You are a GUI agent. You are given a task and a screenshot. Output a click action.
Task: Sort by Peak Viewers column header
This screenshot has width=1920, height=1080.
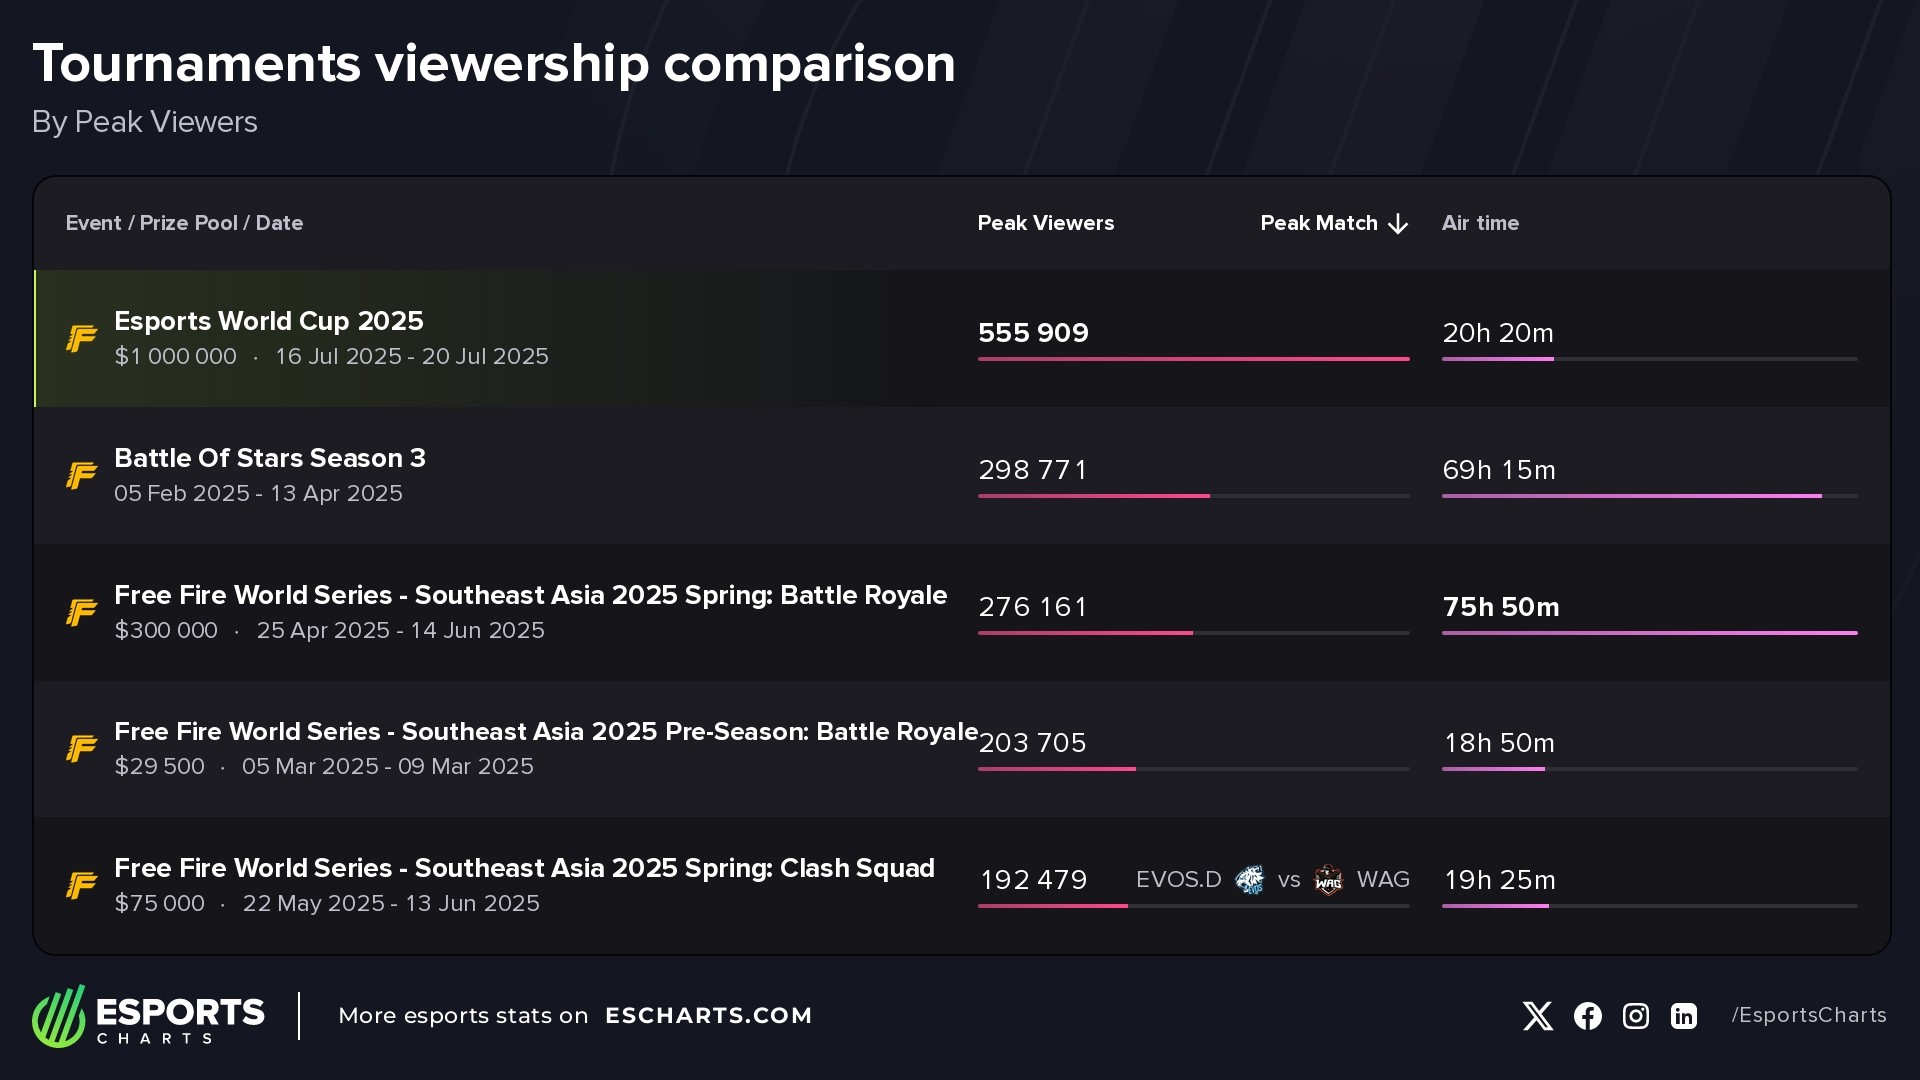[1045, 223]
